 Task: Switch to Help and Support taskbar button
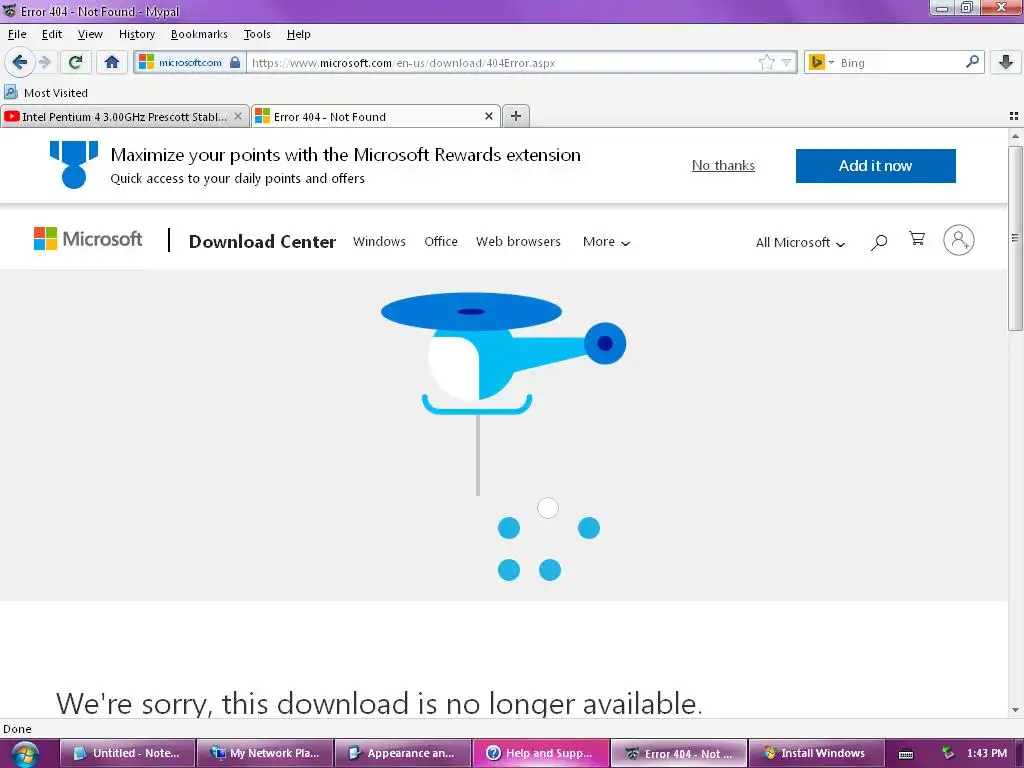541,753
